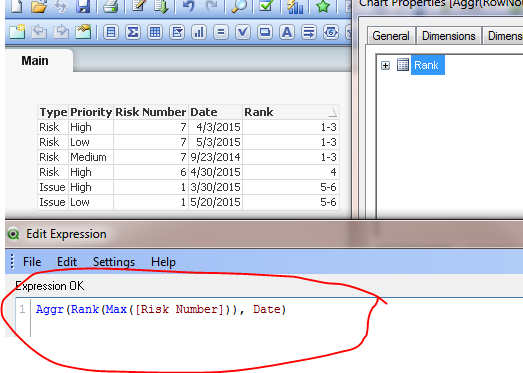Create a Button object icon
The width and height of the screenshot is (523, 373).
tap(265, 32)
